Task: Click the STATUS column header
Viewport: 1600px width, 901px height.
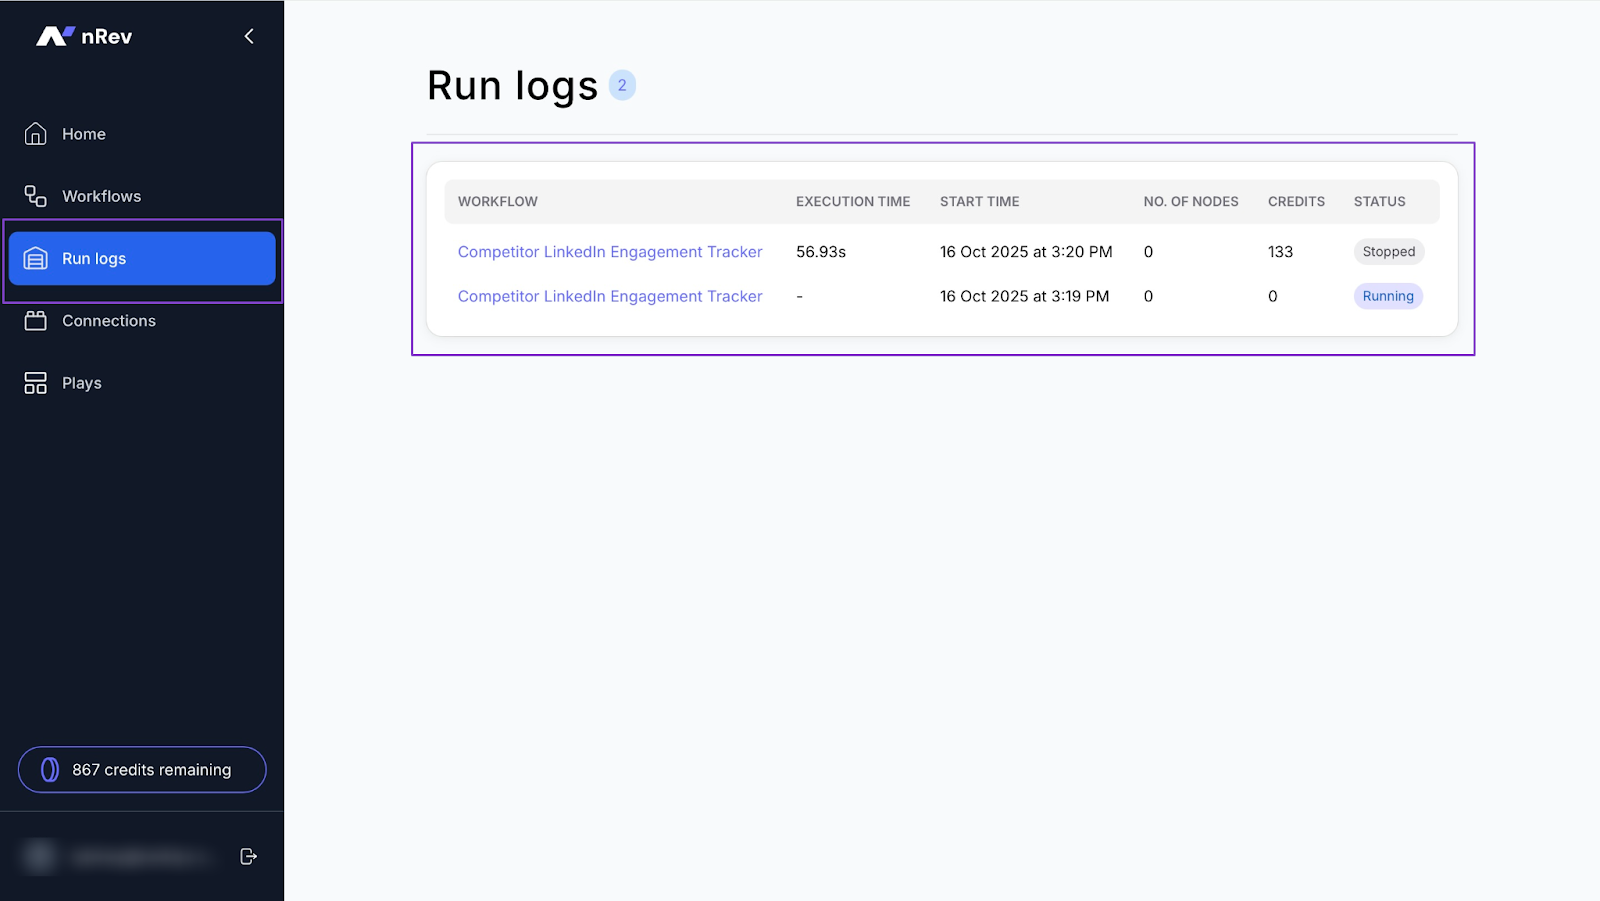Action: tap(1379, 201)
